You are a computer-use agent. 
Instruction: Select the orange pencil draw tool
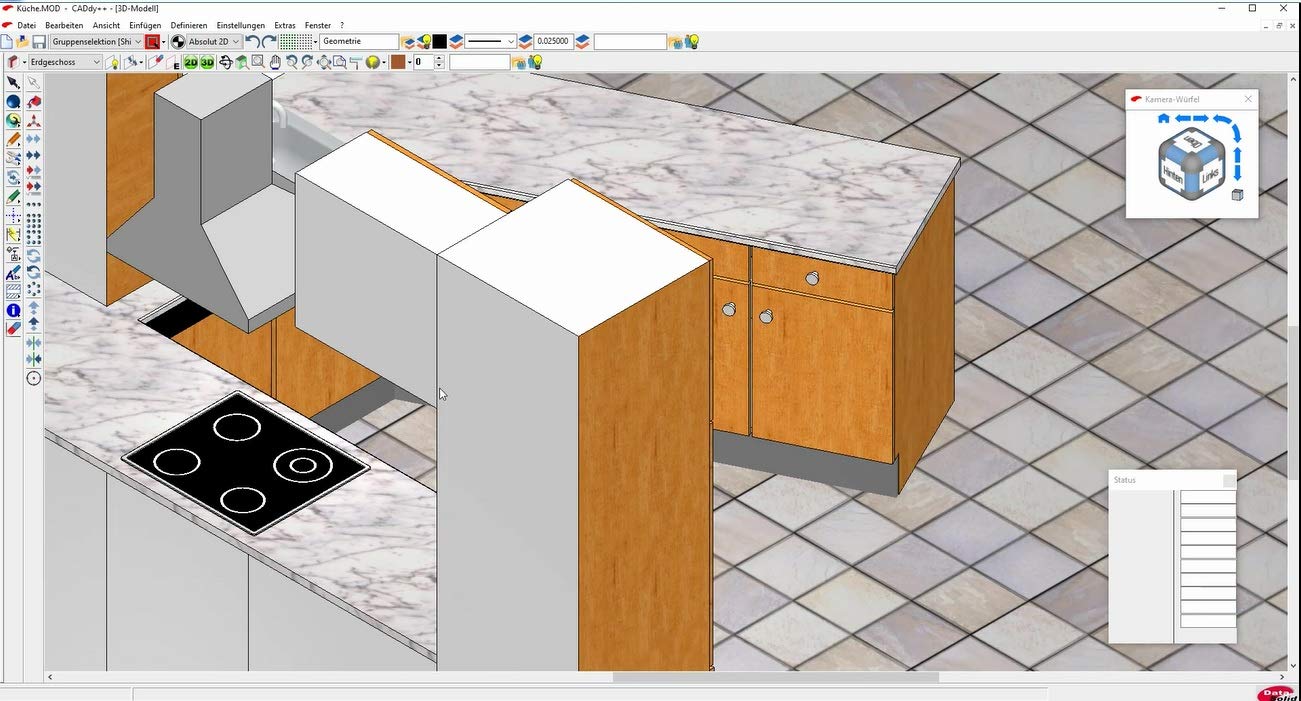click(13, 140)
